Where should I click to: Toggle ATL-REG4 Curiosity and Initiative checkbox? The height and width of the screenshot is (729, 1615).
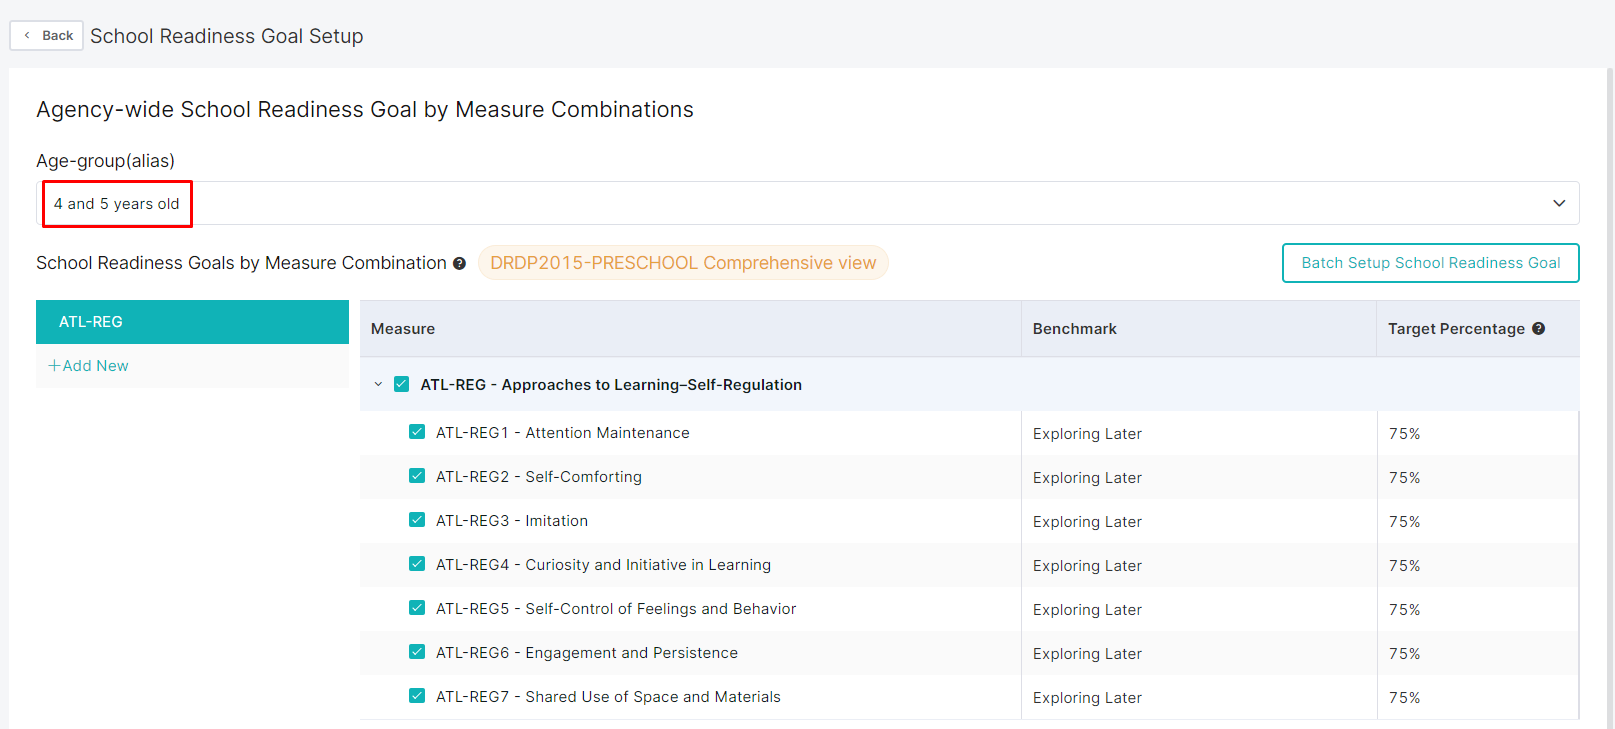pyautogui.click(x=417, y=564)
